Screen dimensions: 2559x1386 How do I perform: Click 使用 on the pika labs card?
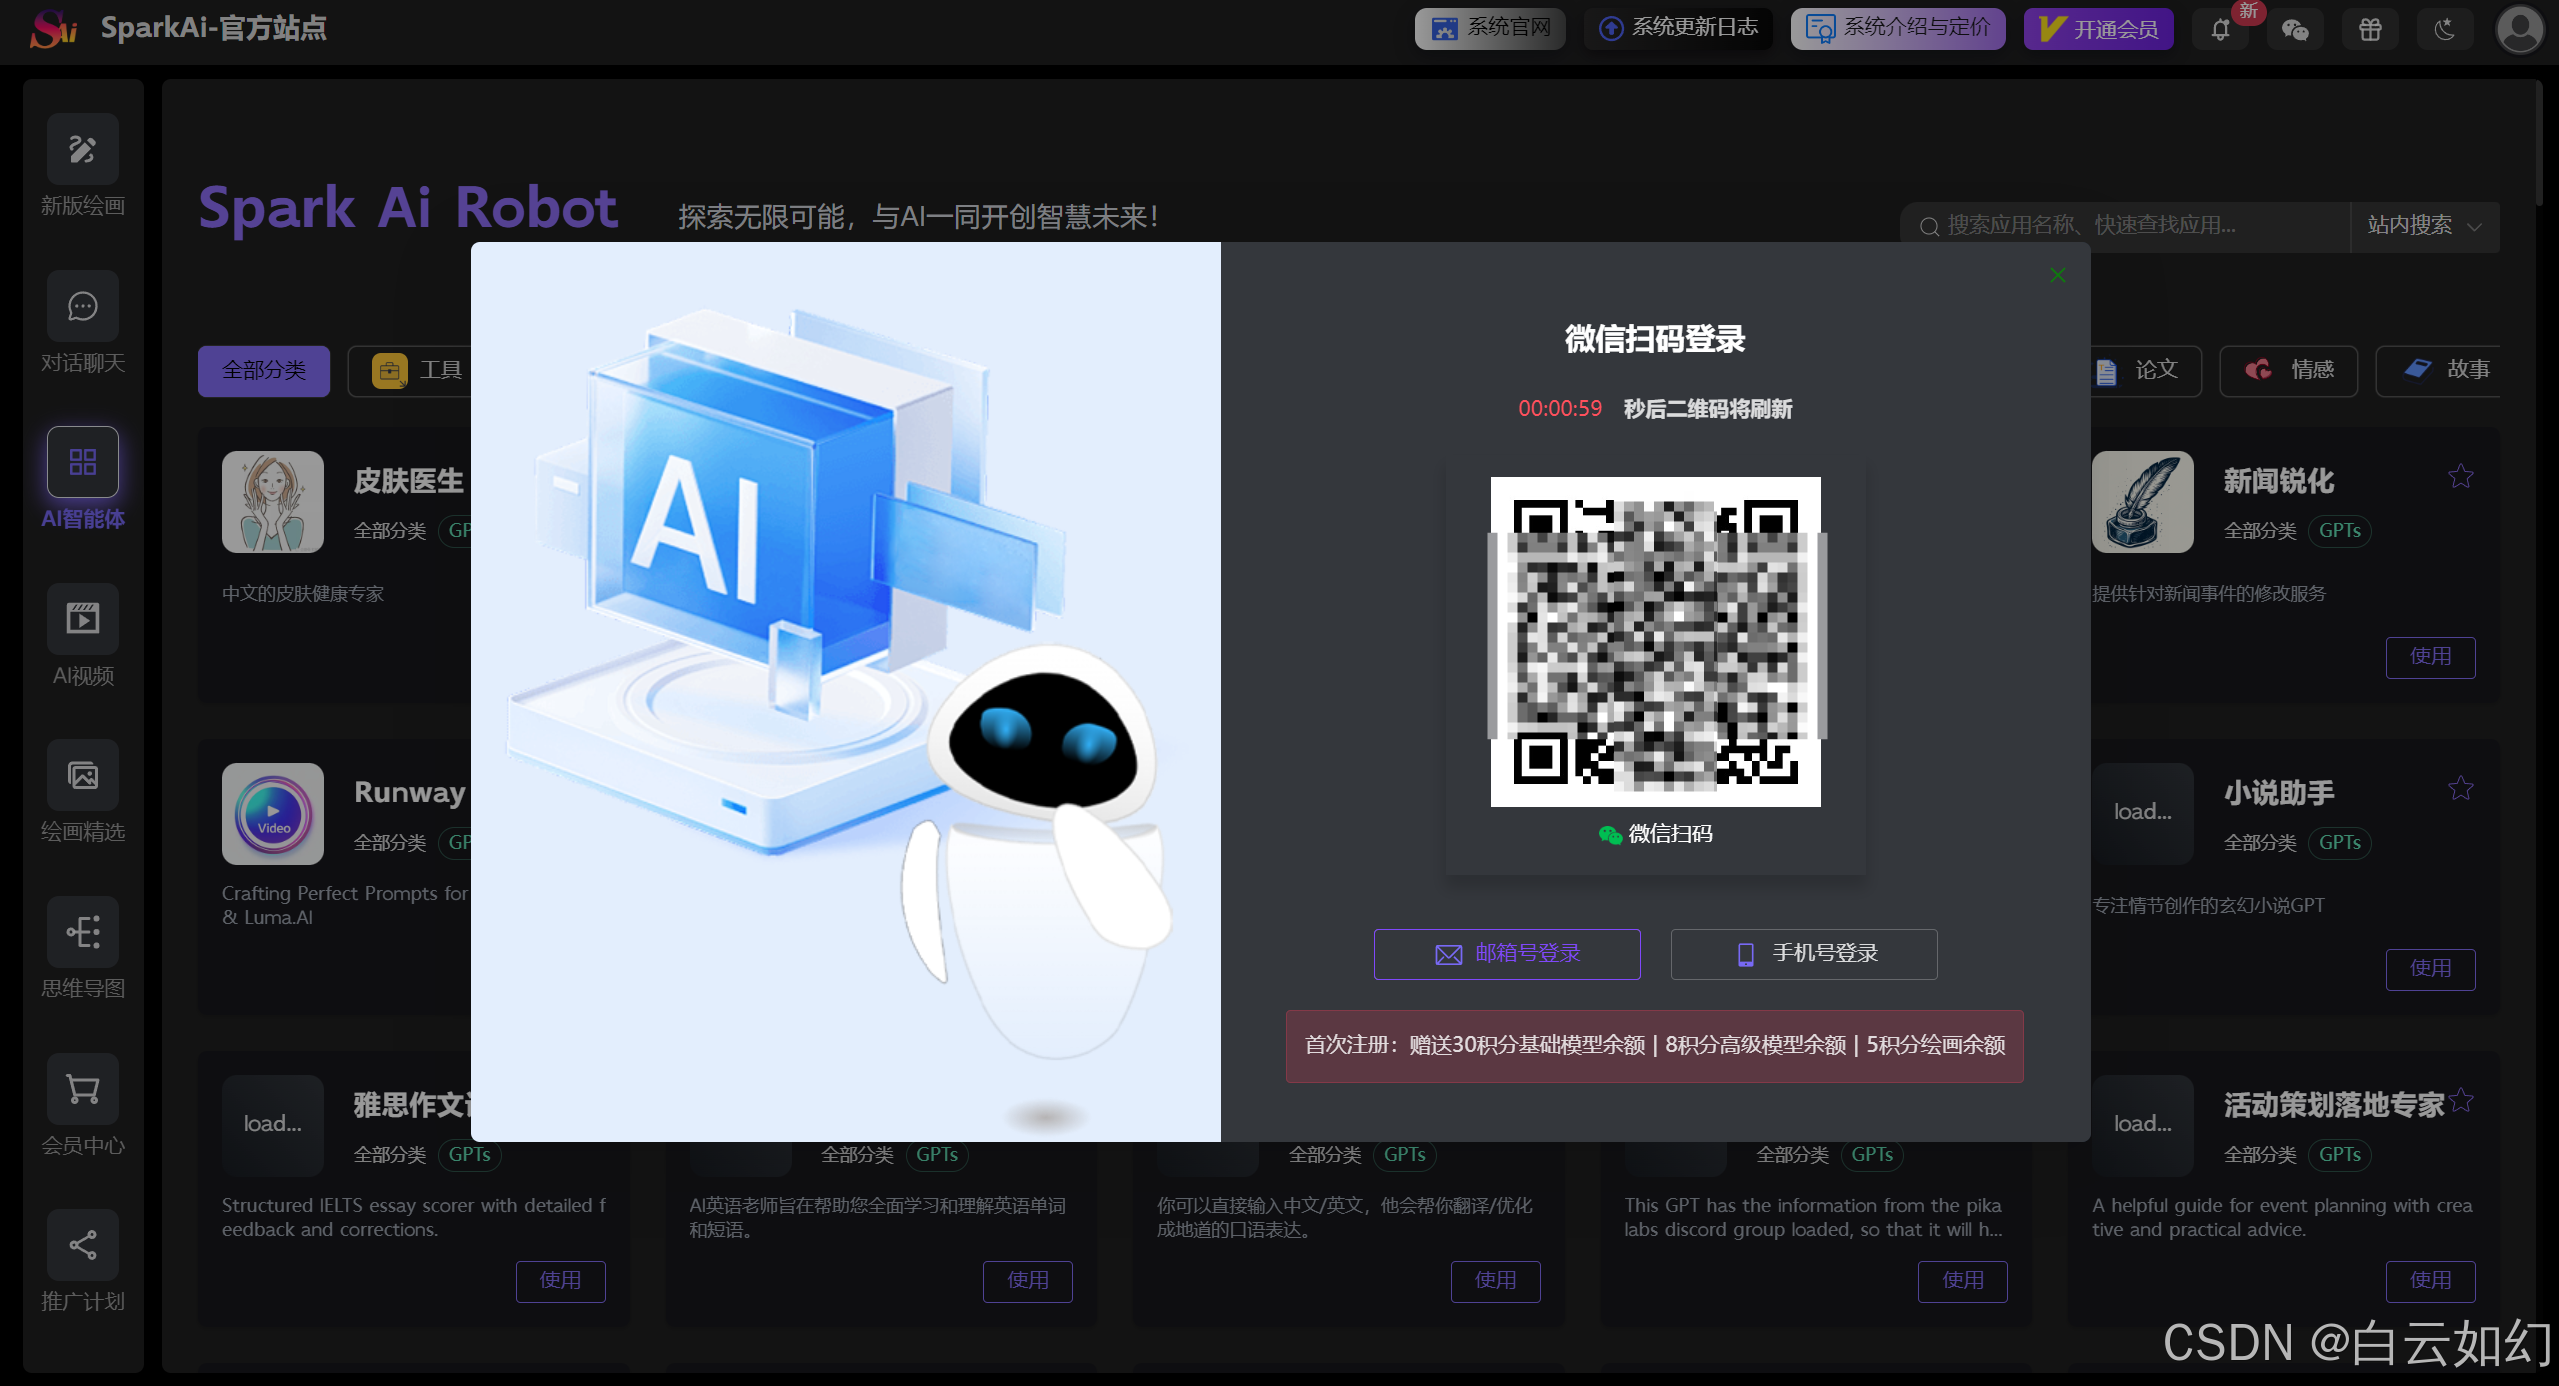pos(1963,1281)
